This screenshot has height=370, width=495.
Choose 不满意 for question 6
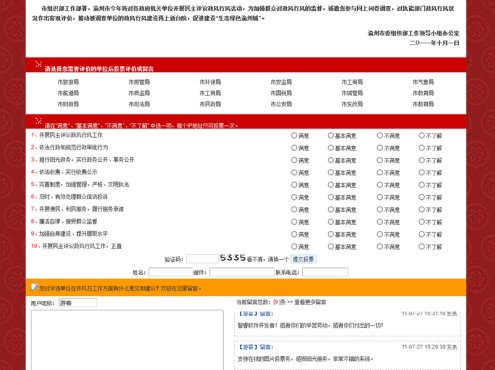tap(380, 197)
